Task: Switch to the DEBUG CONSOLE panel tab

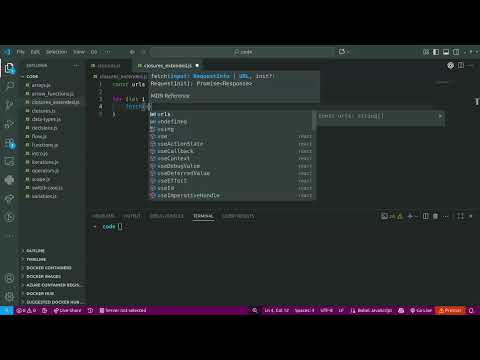Action: click(167, 216)
